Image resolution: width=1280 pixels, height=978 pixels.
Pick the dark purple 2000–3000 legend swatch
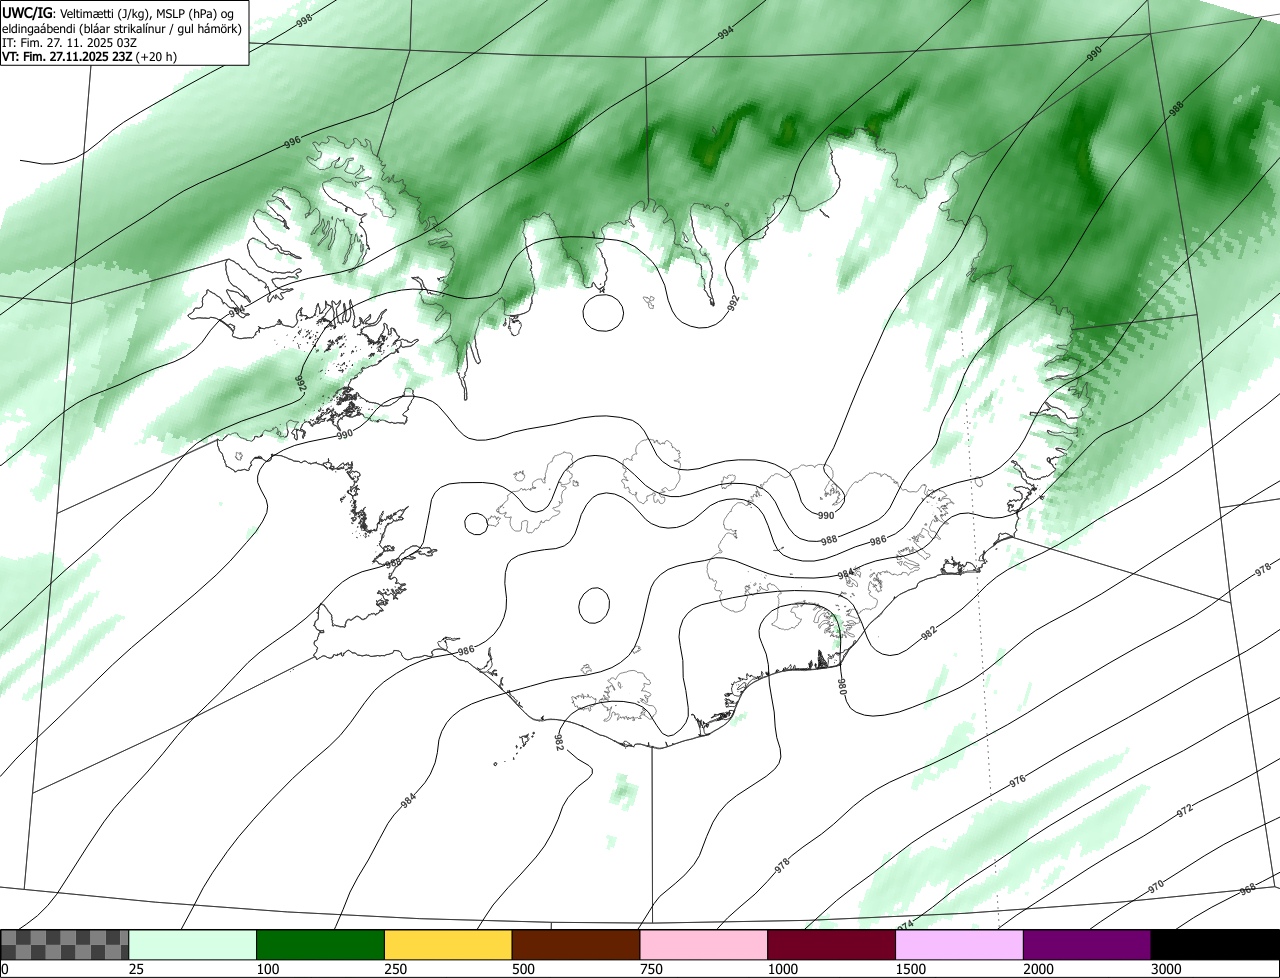tap(1087, 944)
